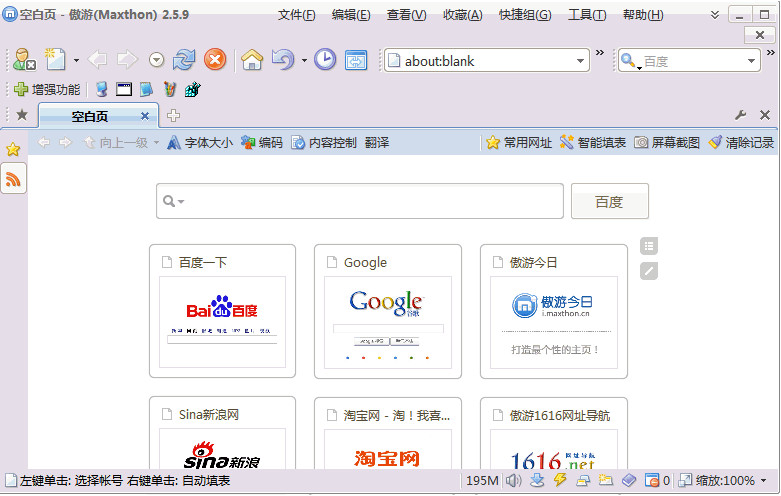Open favorites sidebar star icon

pos(13,149)
